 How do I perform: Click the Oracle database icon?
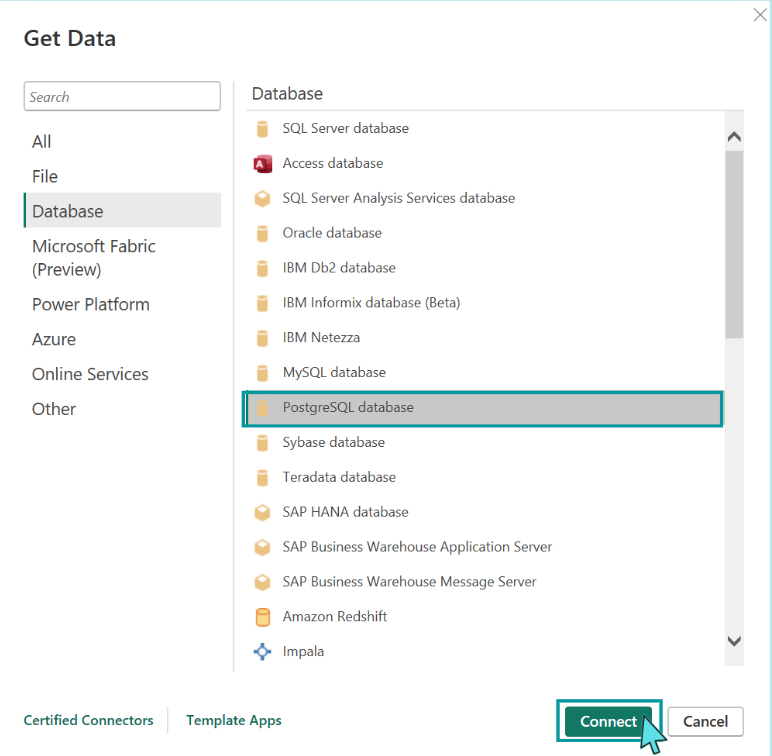262,233
